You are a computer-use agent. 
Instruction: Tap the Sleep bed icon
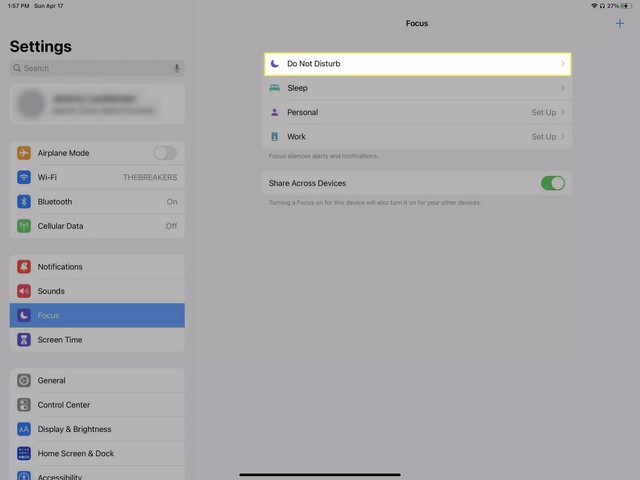tap(274, 88)
